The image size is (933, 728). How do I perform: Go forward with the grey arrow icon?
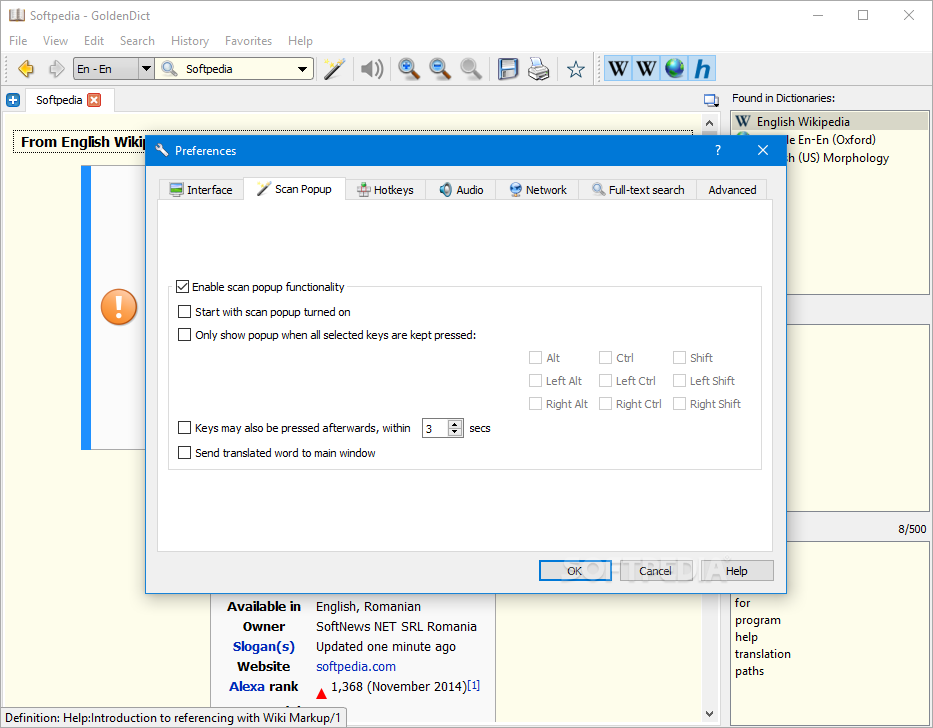click(56, 69)
